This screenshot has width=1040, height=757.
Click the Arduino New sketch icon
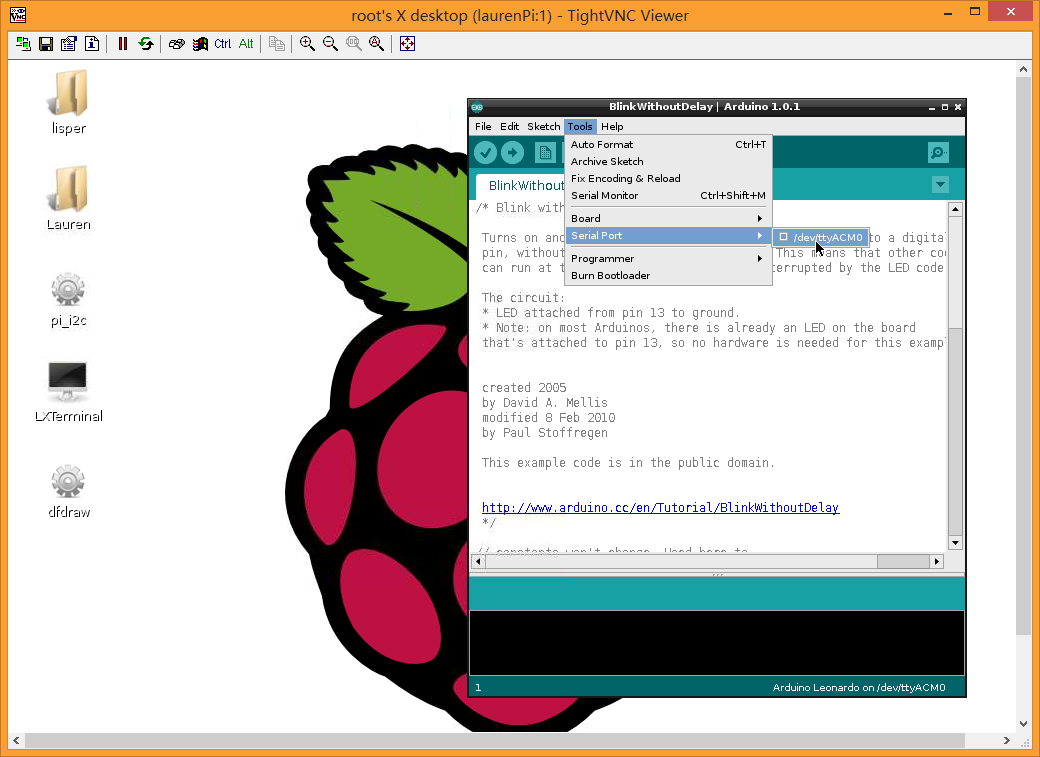point(545,153)
